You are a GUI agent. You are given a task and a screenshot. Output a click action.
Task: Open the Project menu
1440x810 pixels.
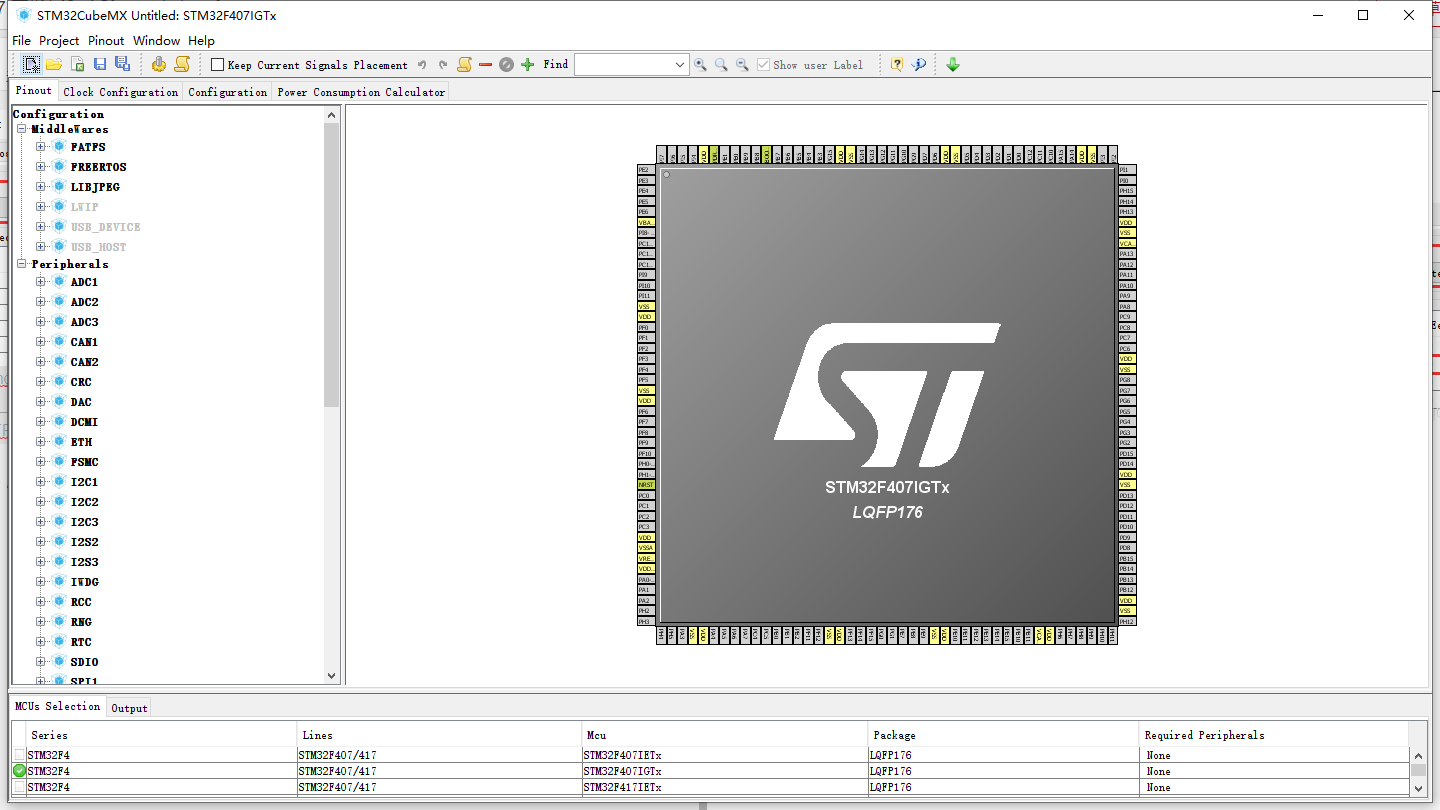pos(59,40)
